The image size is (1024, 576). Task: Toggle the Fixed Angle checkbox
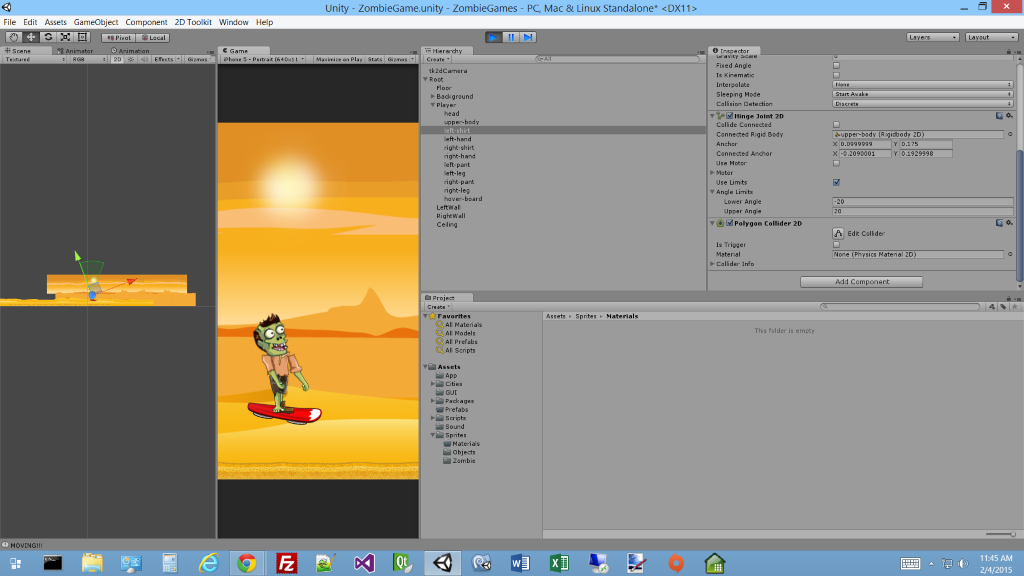(x=837, y=66)
